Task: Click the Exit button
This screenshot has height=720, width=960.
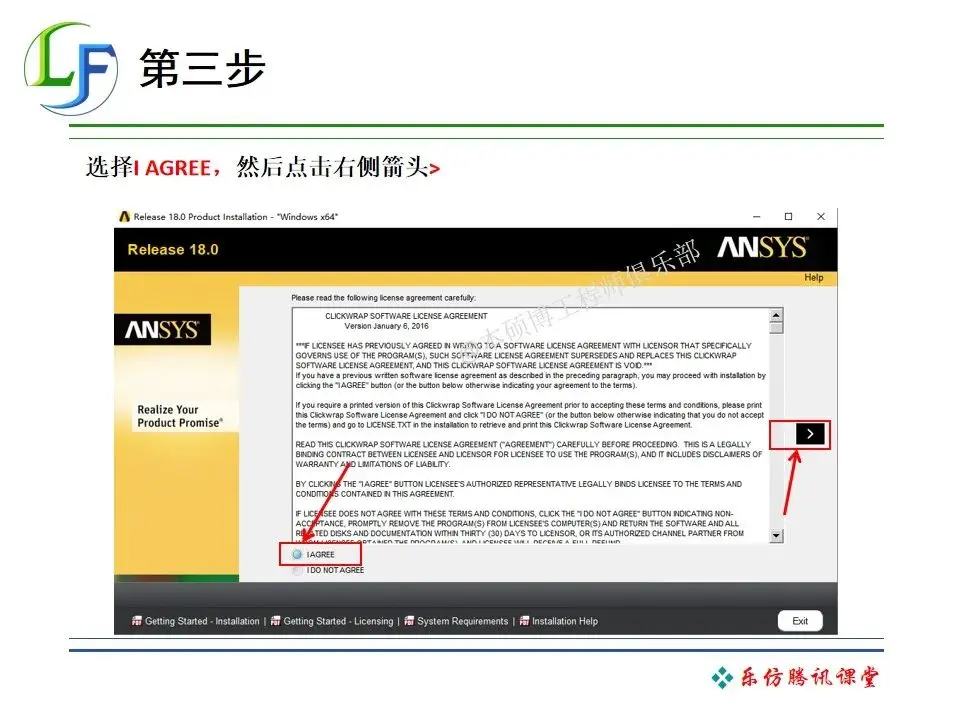Action: pos(800,621)
